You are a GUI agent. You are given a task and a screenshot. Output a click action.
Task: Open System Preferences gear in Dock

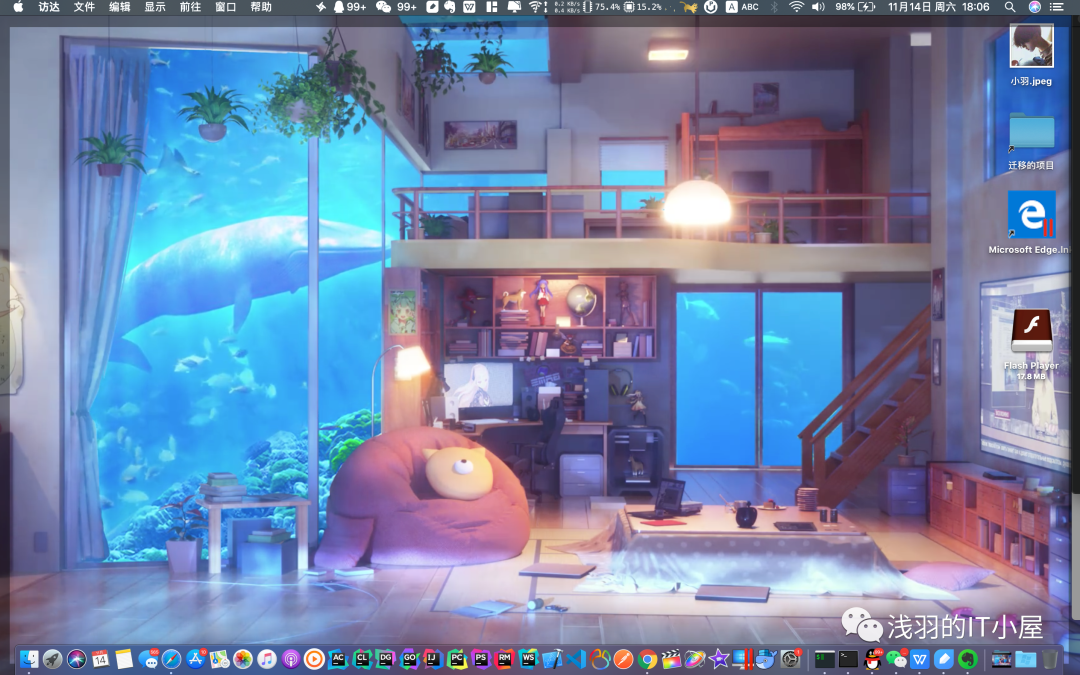click(x=791, y=659)
